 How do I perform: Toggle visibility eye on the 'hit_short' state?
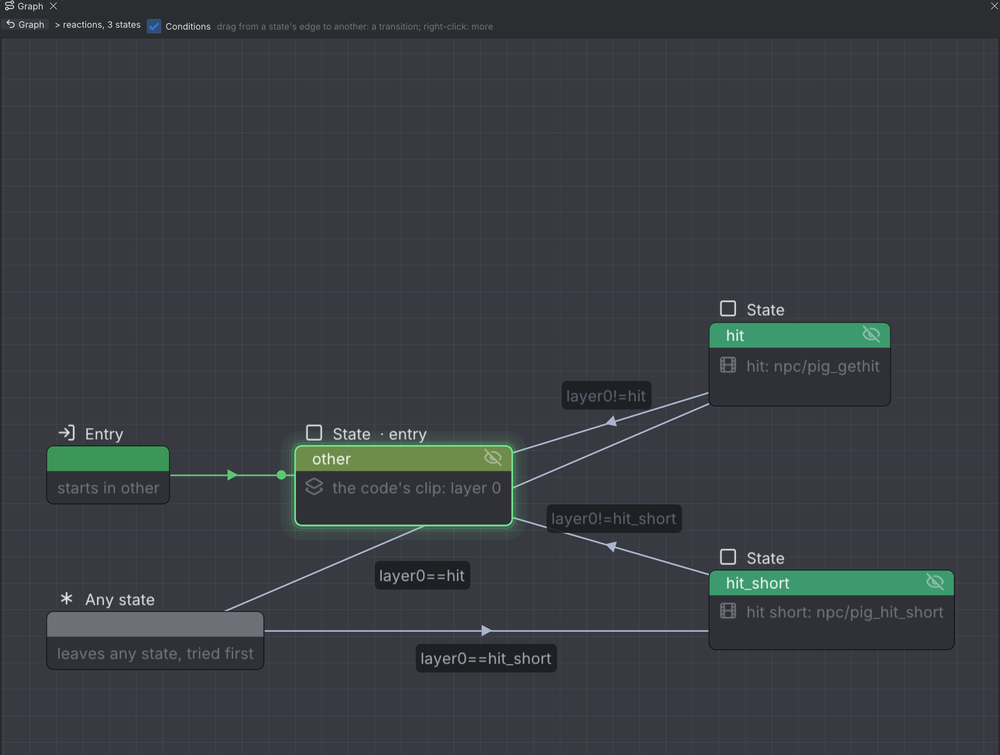tap(935, 582)
